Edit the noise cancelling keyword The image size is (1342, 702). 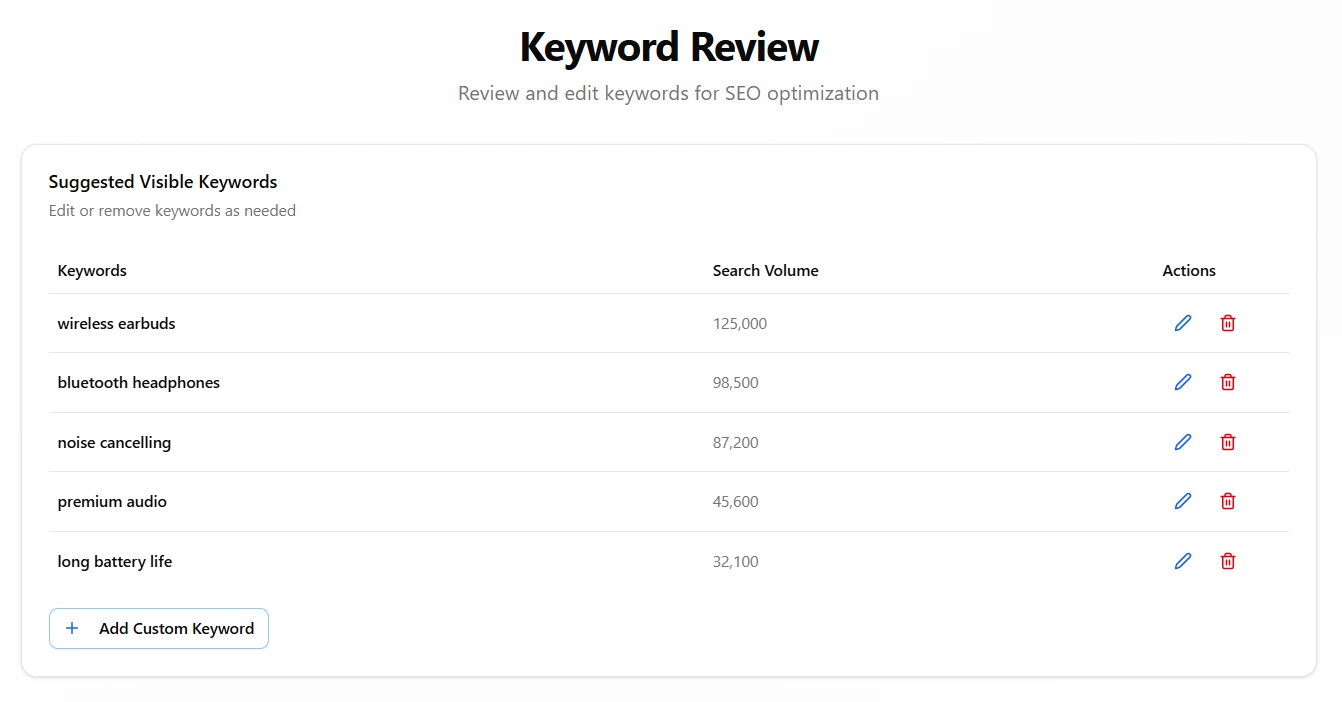tap(1183, 442)
